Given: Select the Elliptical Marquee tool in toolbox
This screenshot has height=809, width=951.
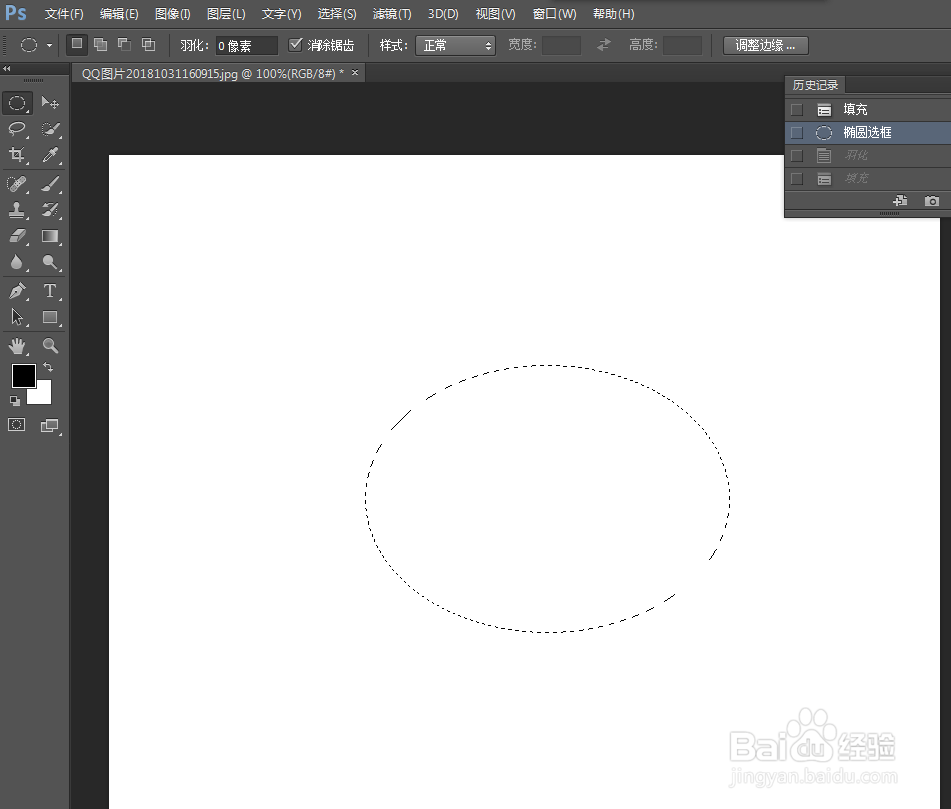Looking at the screenshot, I should pyautogui.click(x=17, y=103).
